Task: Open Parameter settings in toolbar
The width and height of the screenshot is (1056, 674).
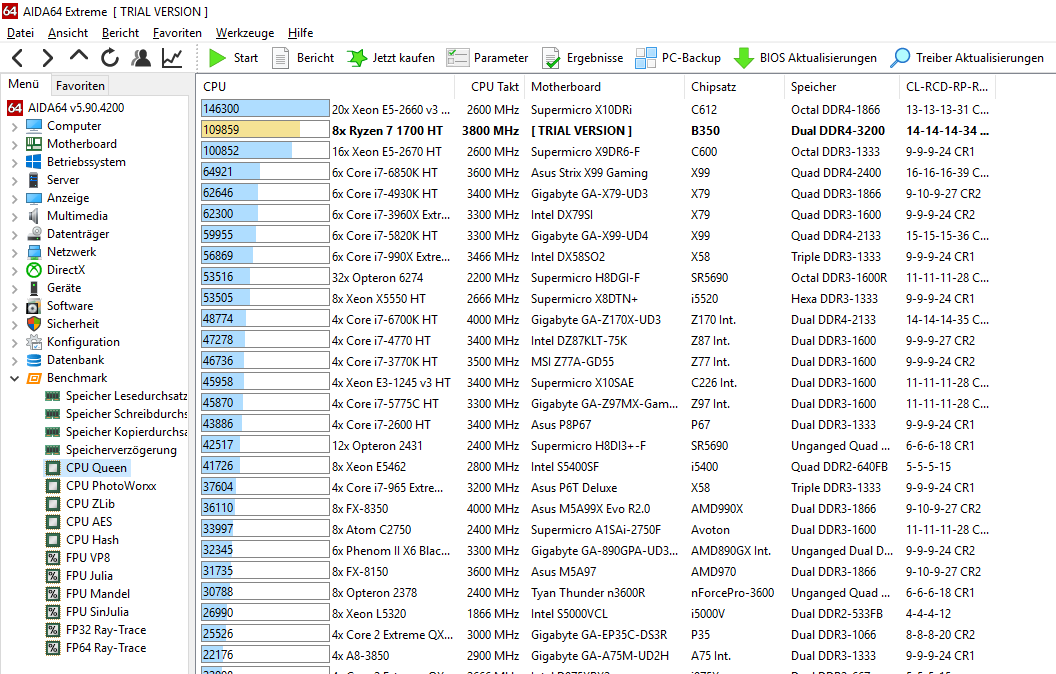Action: (487, 58)
